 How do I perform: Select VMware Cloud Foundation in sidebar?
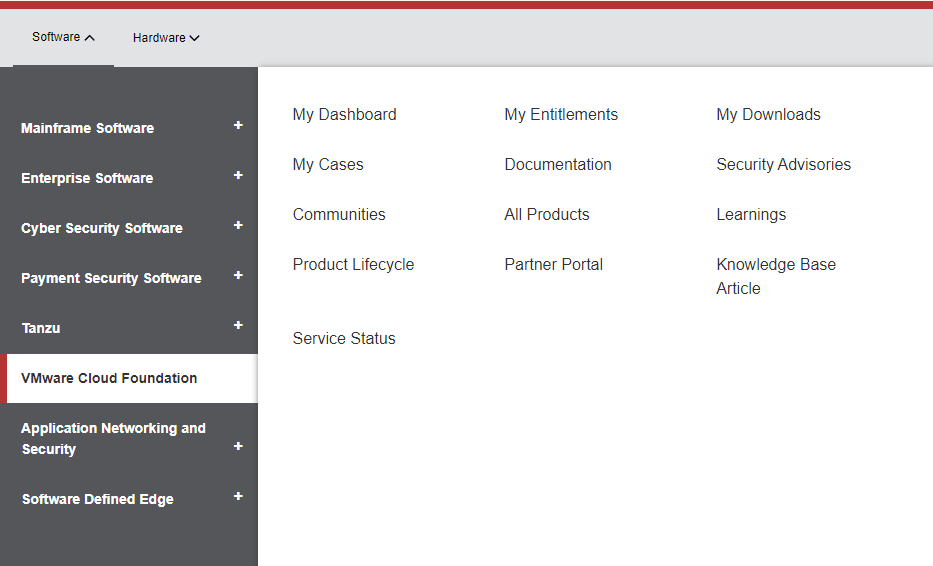pyautogui.click(x=109, y=378)
